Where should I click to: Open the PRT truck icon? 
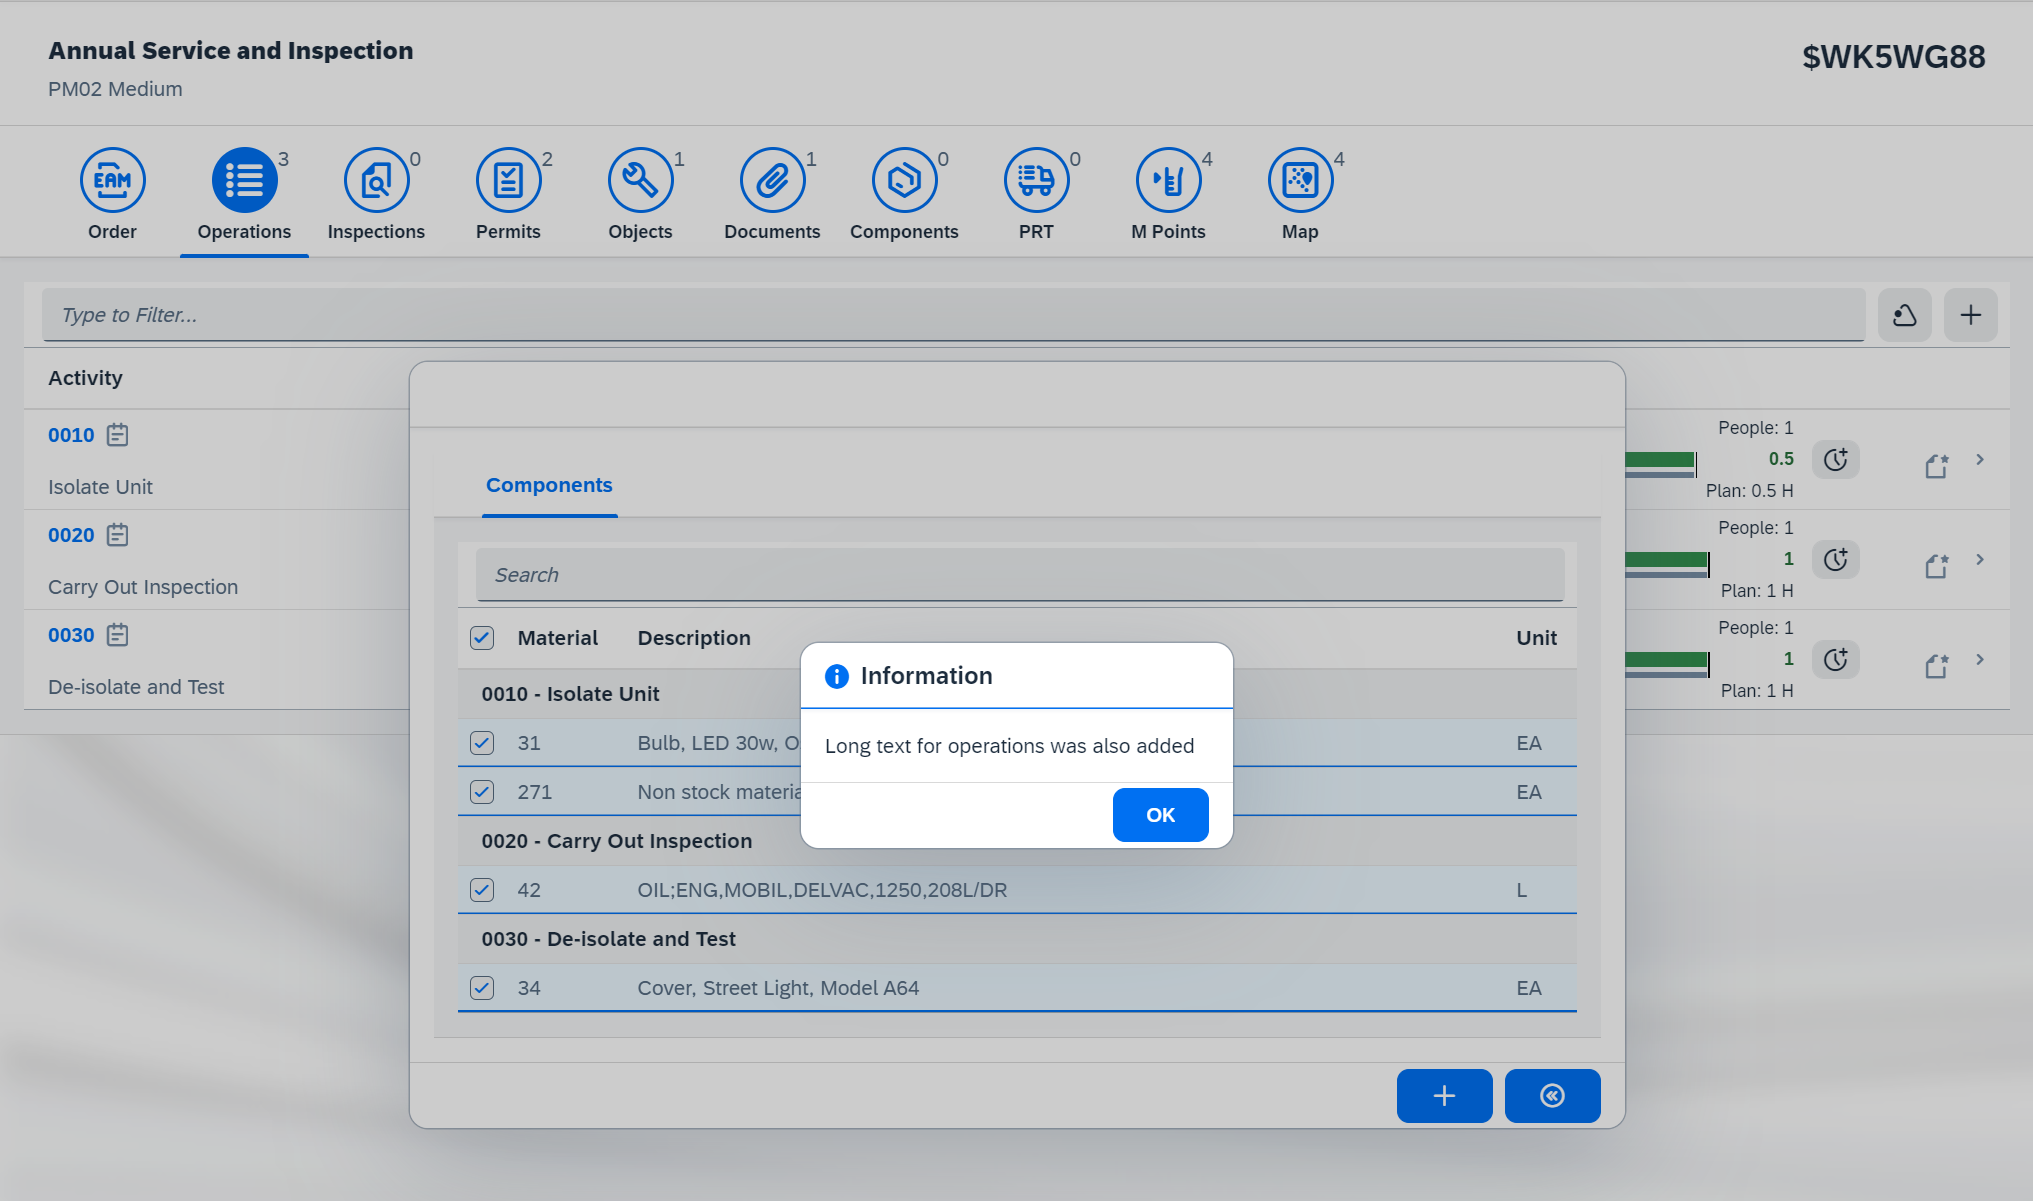(x=1036, y=181)
